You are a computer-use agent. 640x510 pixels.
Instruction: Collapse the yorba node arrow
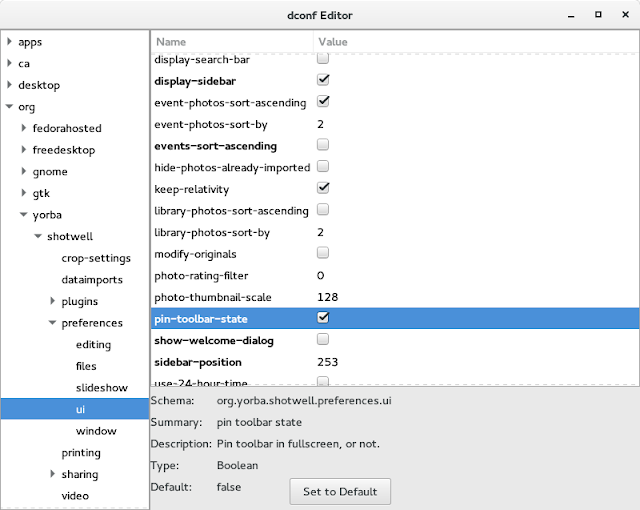point(24,214)
